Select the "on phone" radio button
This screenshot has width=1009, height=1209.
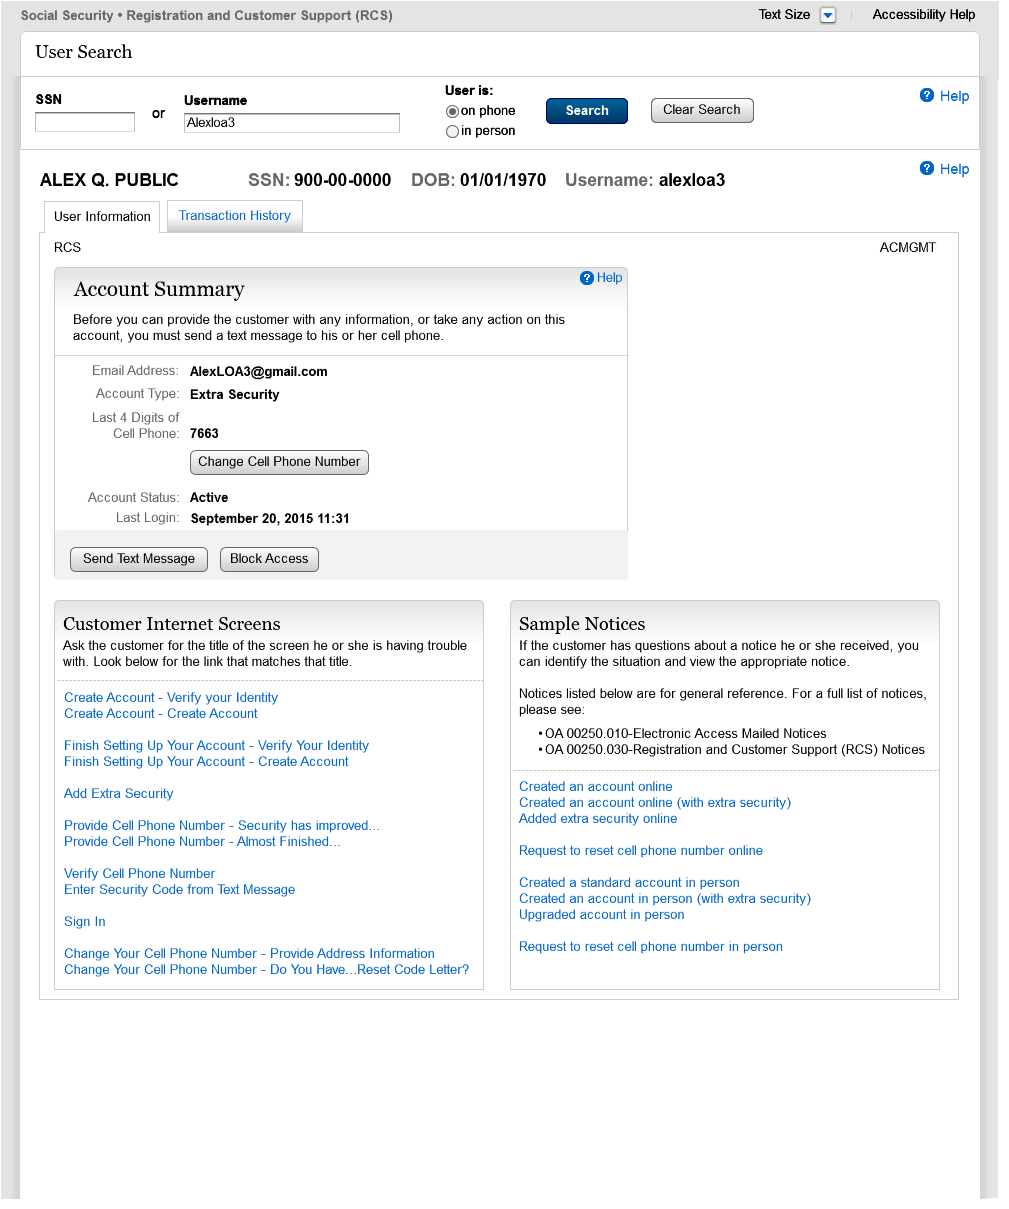coord(452,112)
